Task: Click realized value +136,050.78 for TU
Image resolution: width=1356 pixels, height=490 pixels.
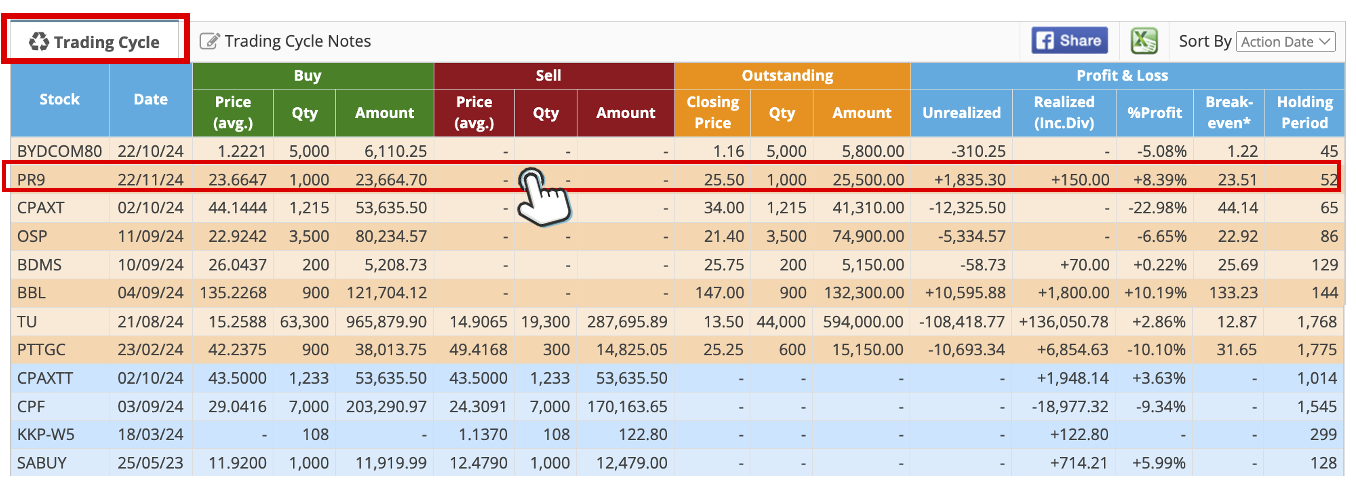Action: [x=1063, y=322]
